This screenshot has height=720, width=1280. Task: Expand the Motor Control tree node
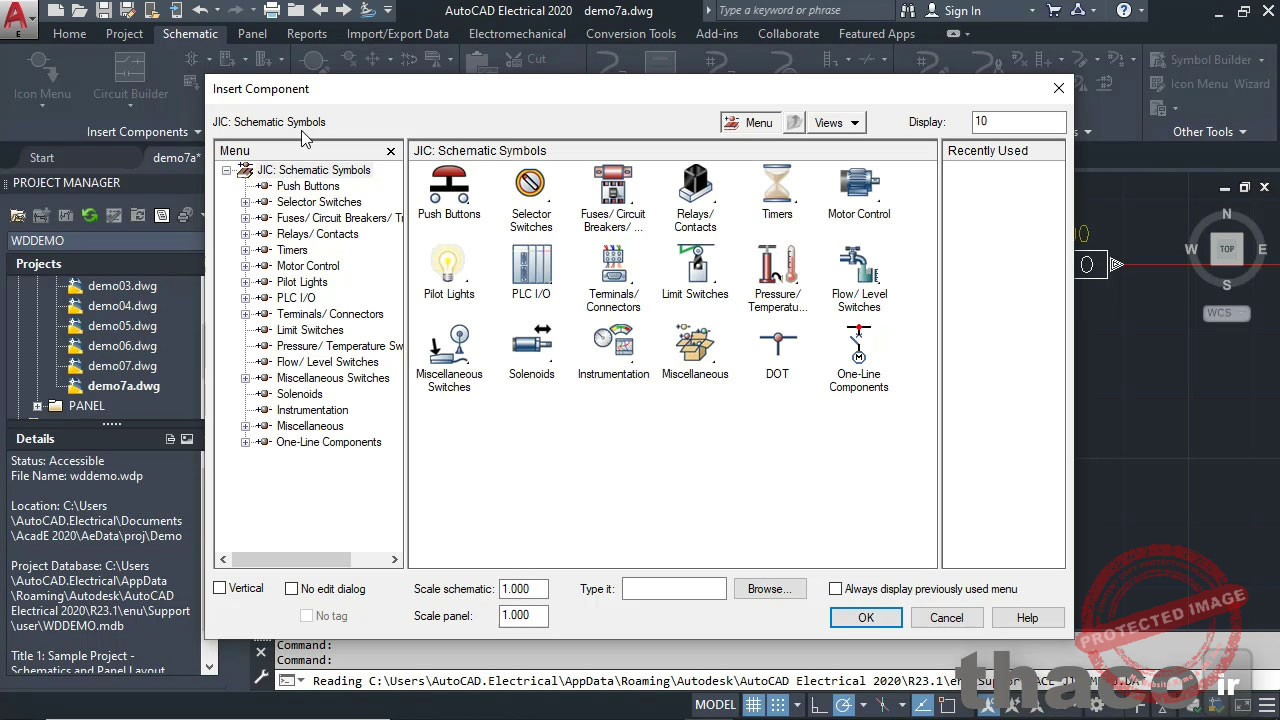coord(246,265)
